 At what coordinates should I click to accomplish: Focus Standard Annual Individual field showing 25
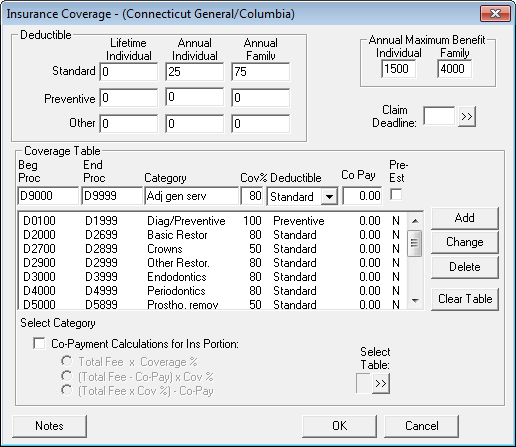(194, 71)
